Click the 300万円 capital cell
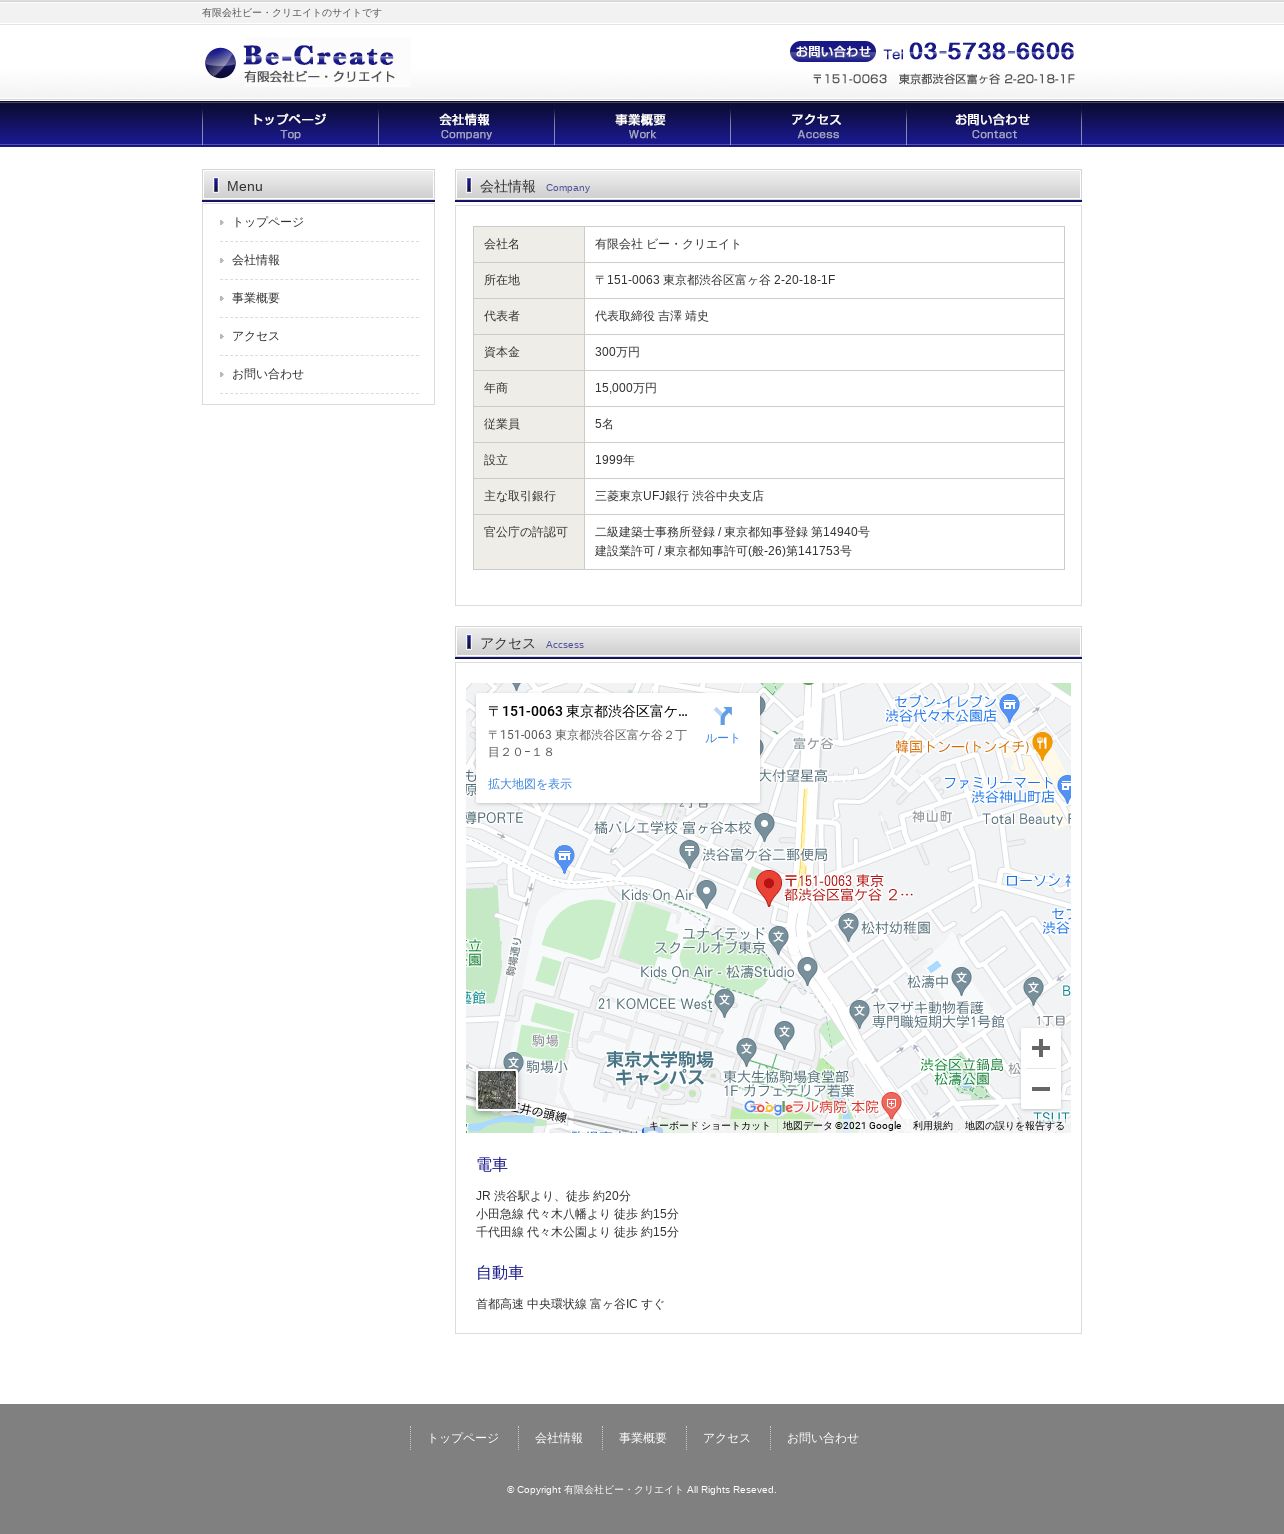Image resolution: width=1284 pixels, height=1534 pixels. click(x=824, y=352)
